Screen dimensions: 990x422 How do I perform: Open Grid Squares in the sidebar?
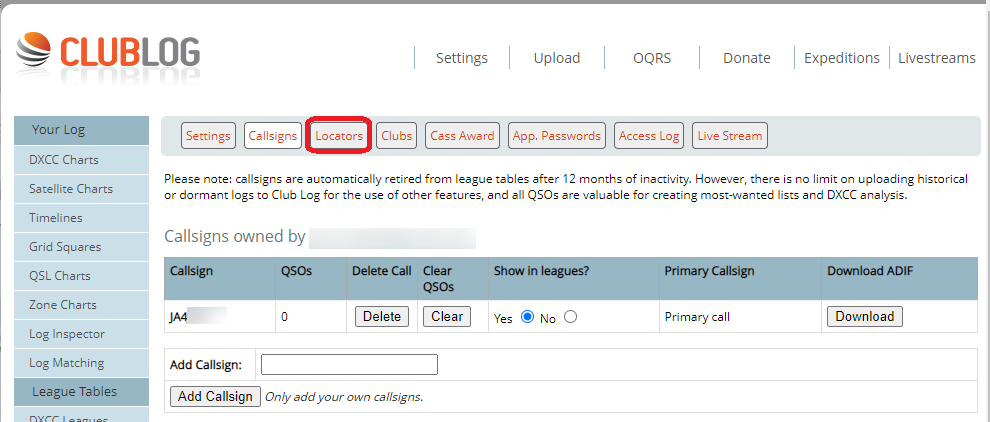(x=65, y=247)
